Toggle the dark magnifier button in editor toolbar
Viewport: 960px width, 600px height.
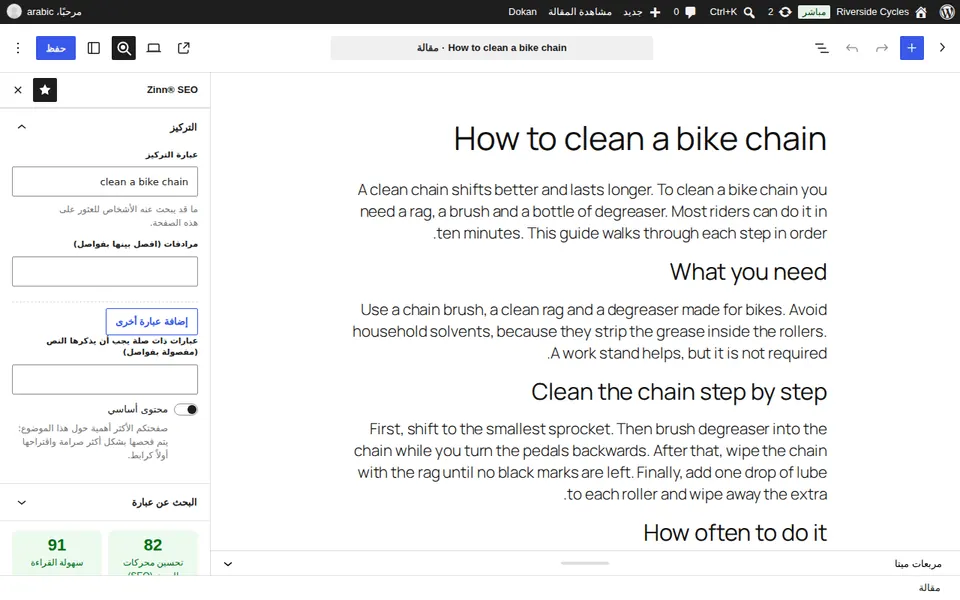tap(124, 48)
